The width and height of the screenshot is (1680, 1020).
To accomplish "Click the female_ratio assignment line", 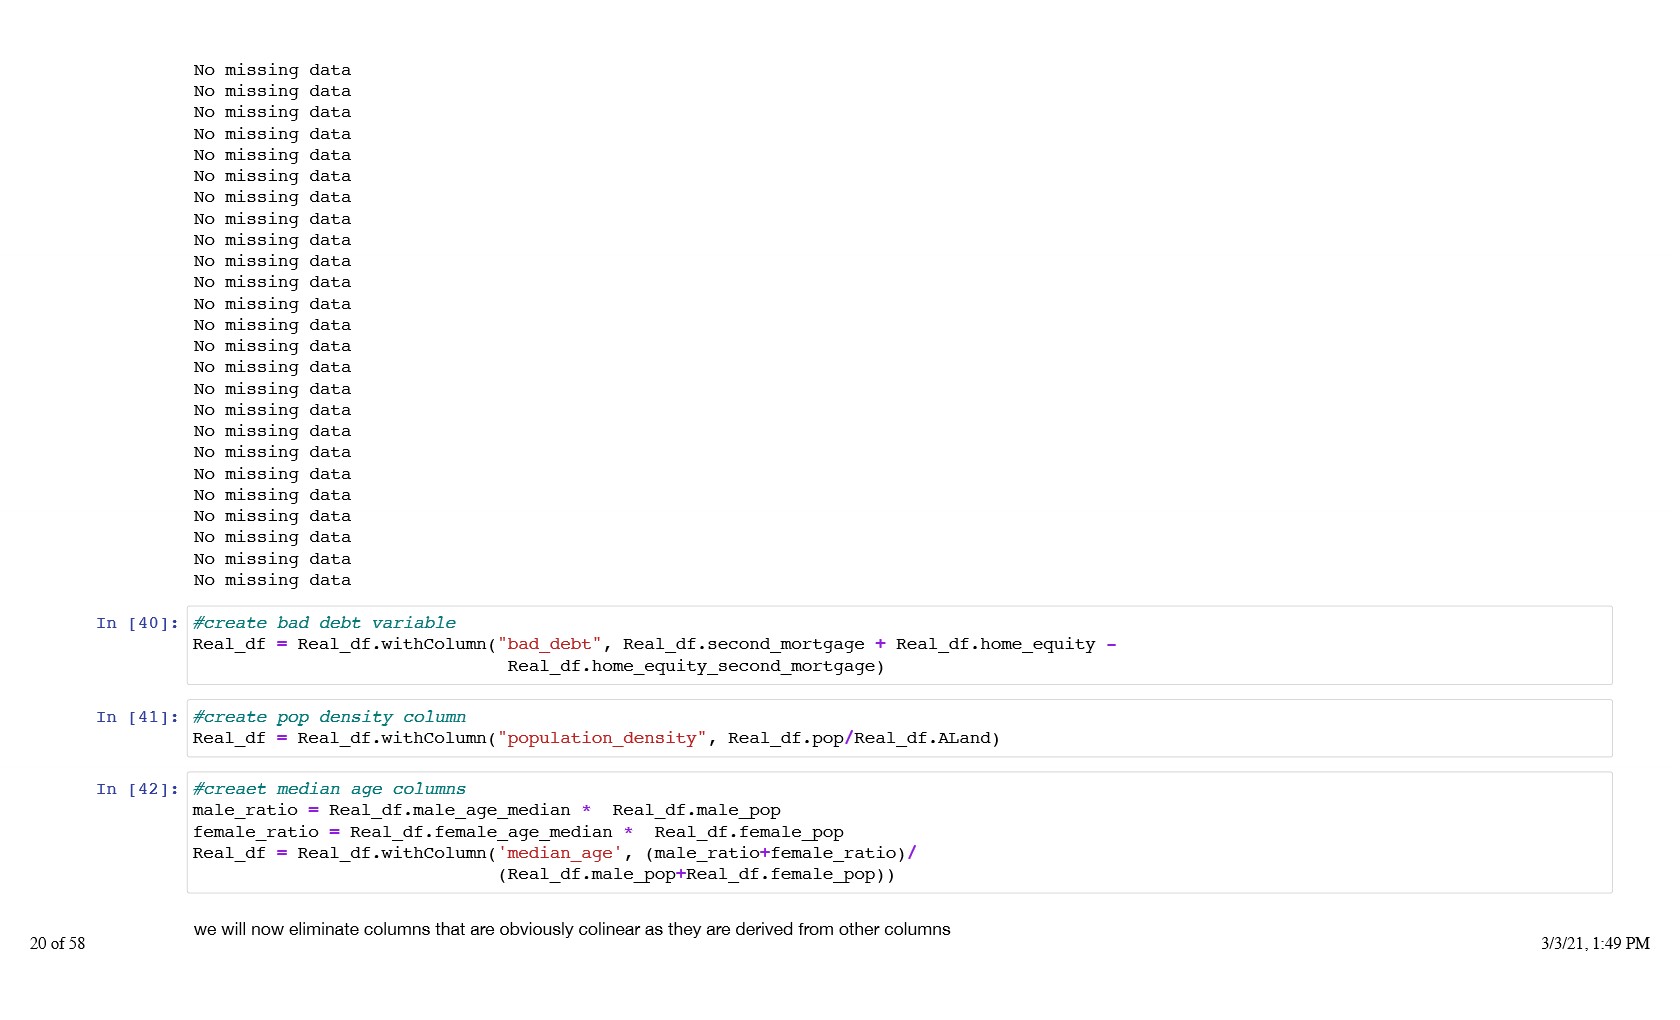I will point(517,832).
